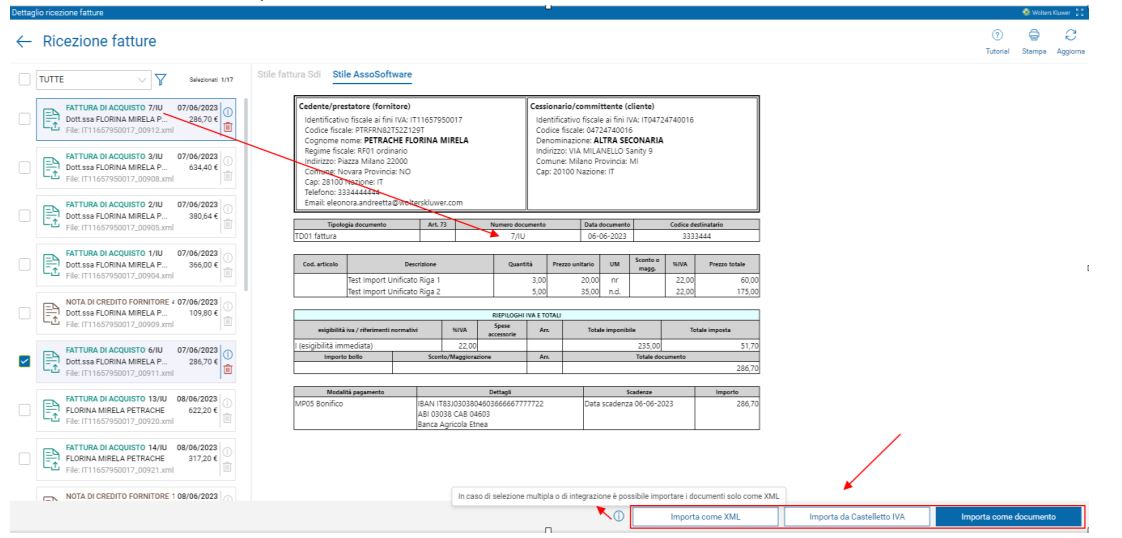Click the Selezionati 1/17 counter
This screenshot has height=538, width=1122.
click(211, 80)
